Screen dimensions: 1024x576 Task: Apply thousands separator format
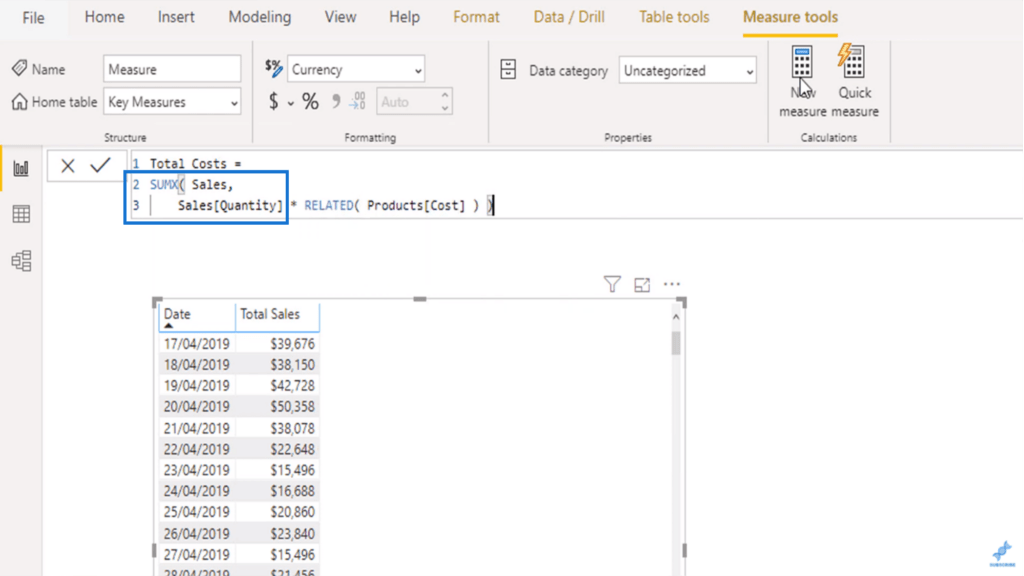pyautogui.click(x=336, y=101)
